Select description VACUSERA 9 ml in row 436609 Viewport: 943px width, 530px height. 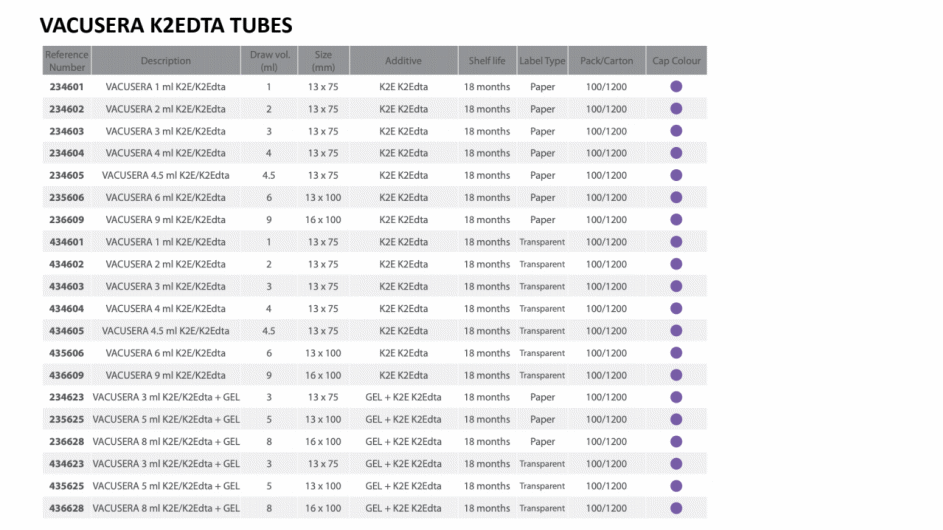[166, 375]
